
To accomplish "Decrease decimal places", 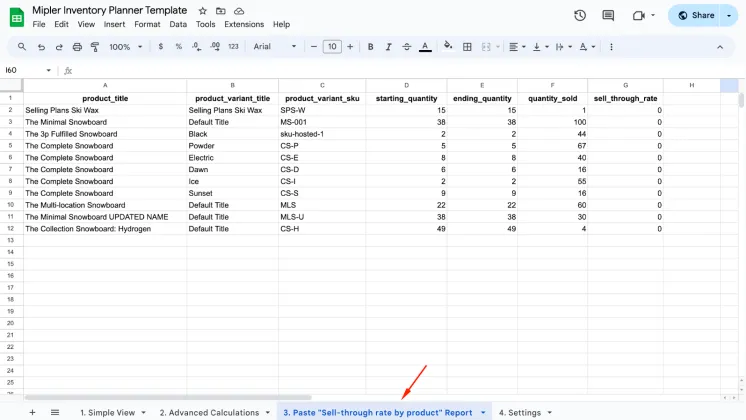I will tap(196, 47).
